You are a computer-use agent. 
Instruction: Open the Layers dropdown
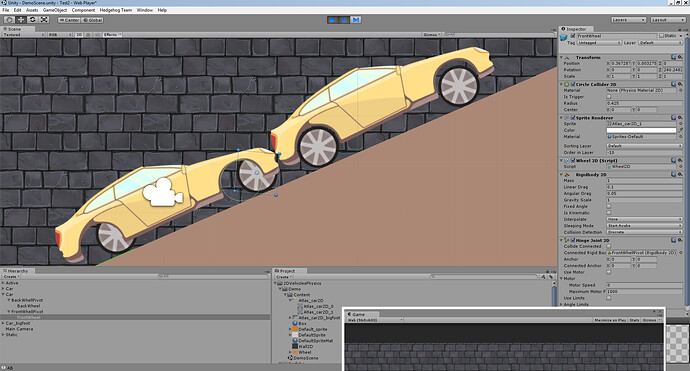[628, 20]
